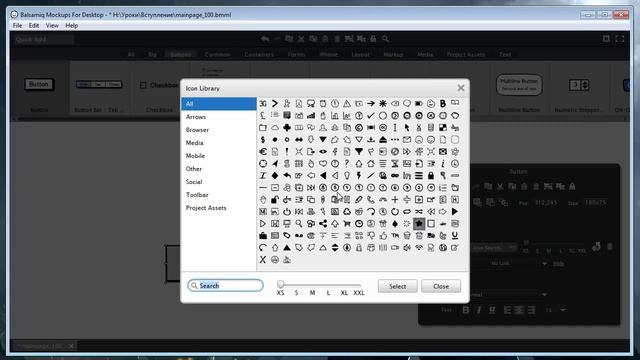Select the dollar sign icon
The width and height of the screenshot is (640, 360).
(263, 140)
